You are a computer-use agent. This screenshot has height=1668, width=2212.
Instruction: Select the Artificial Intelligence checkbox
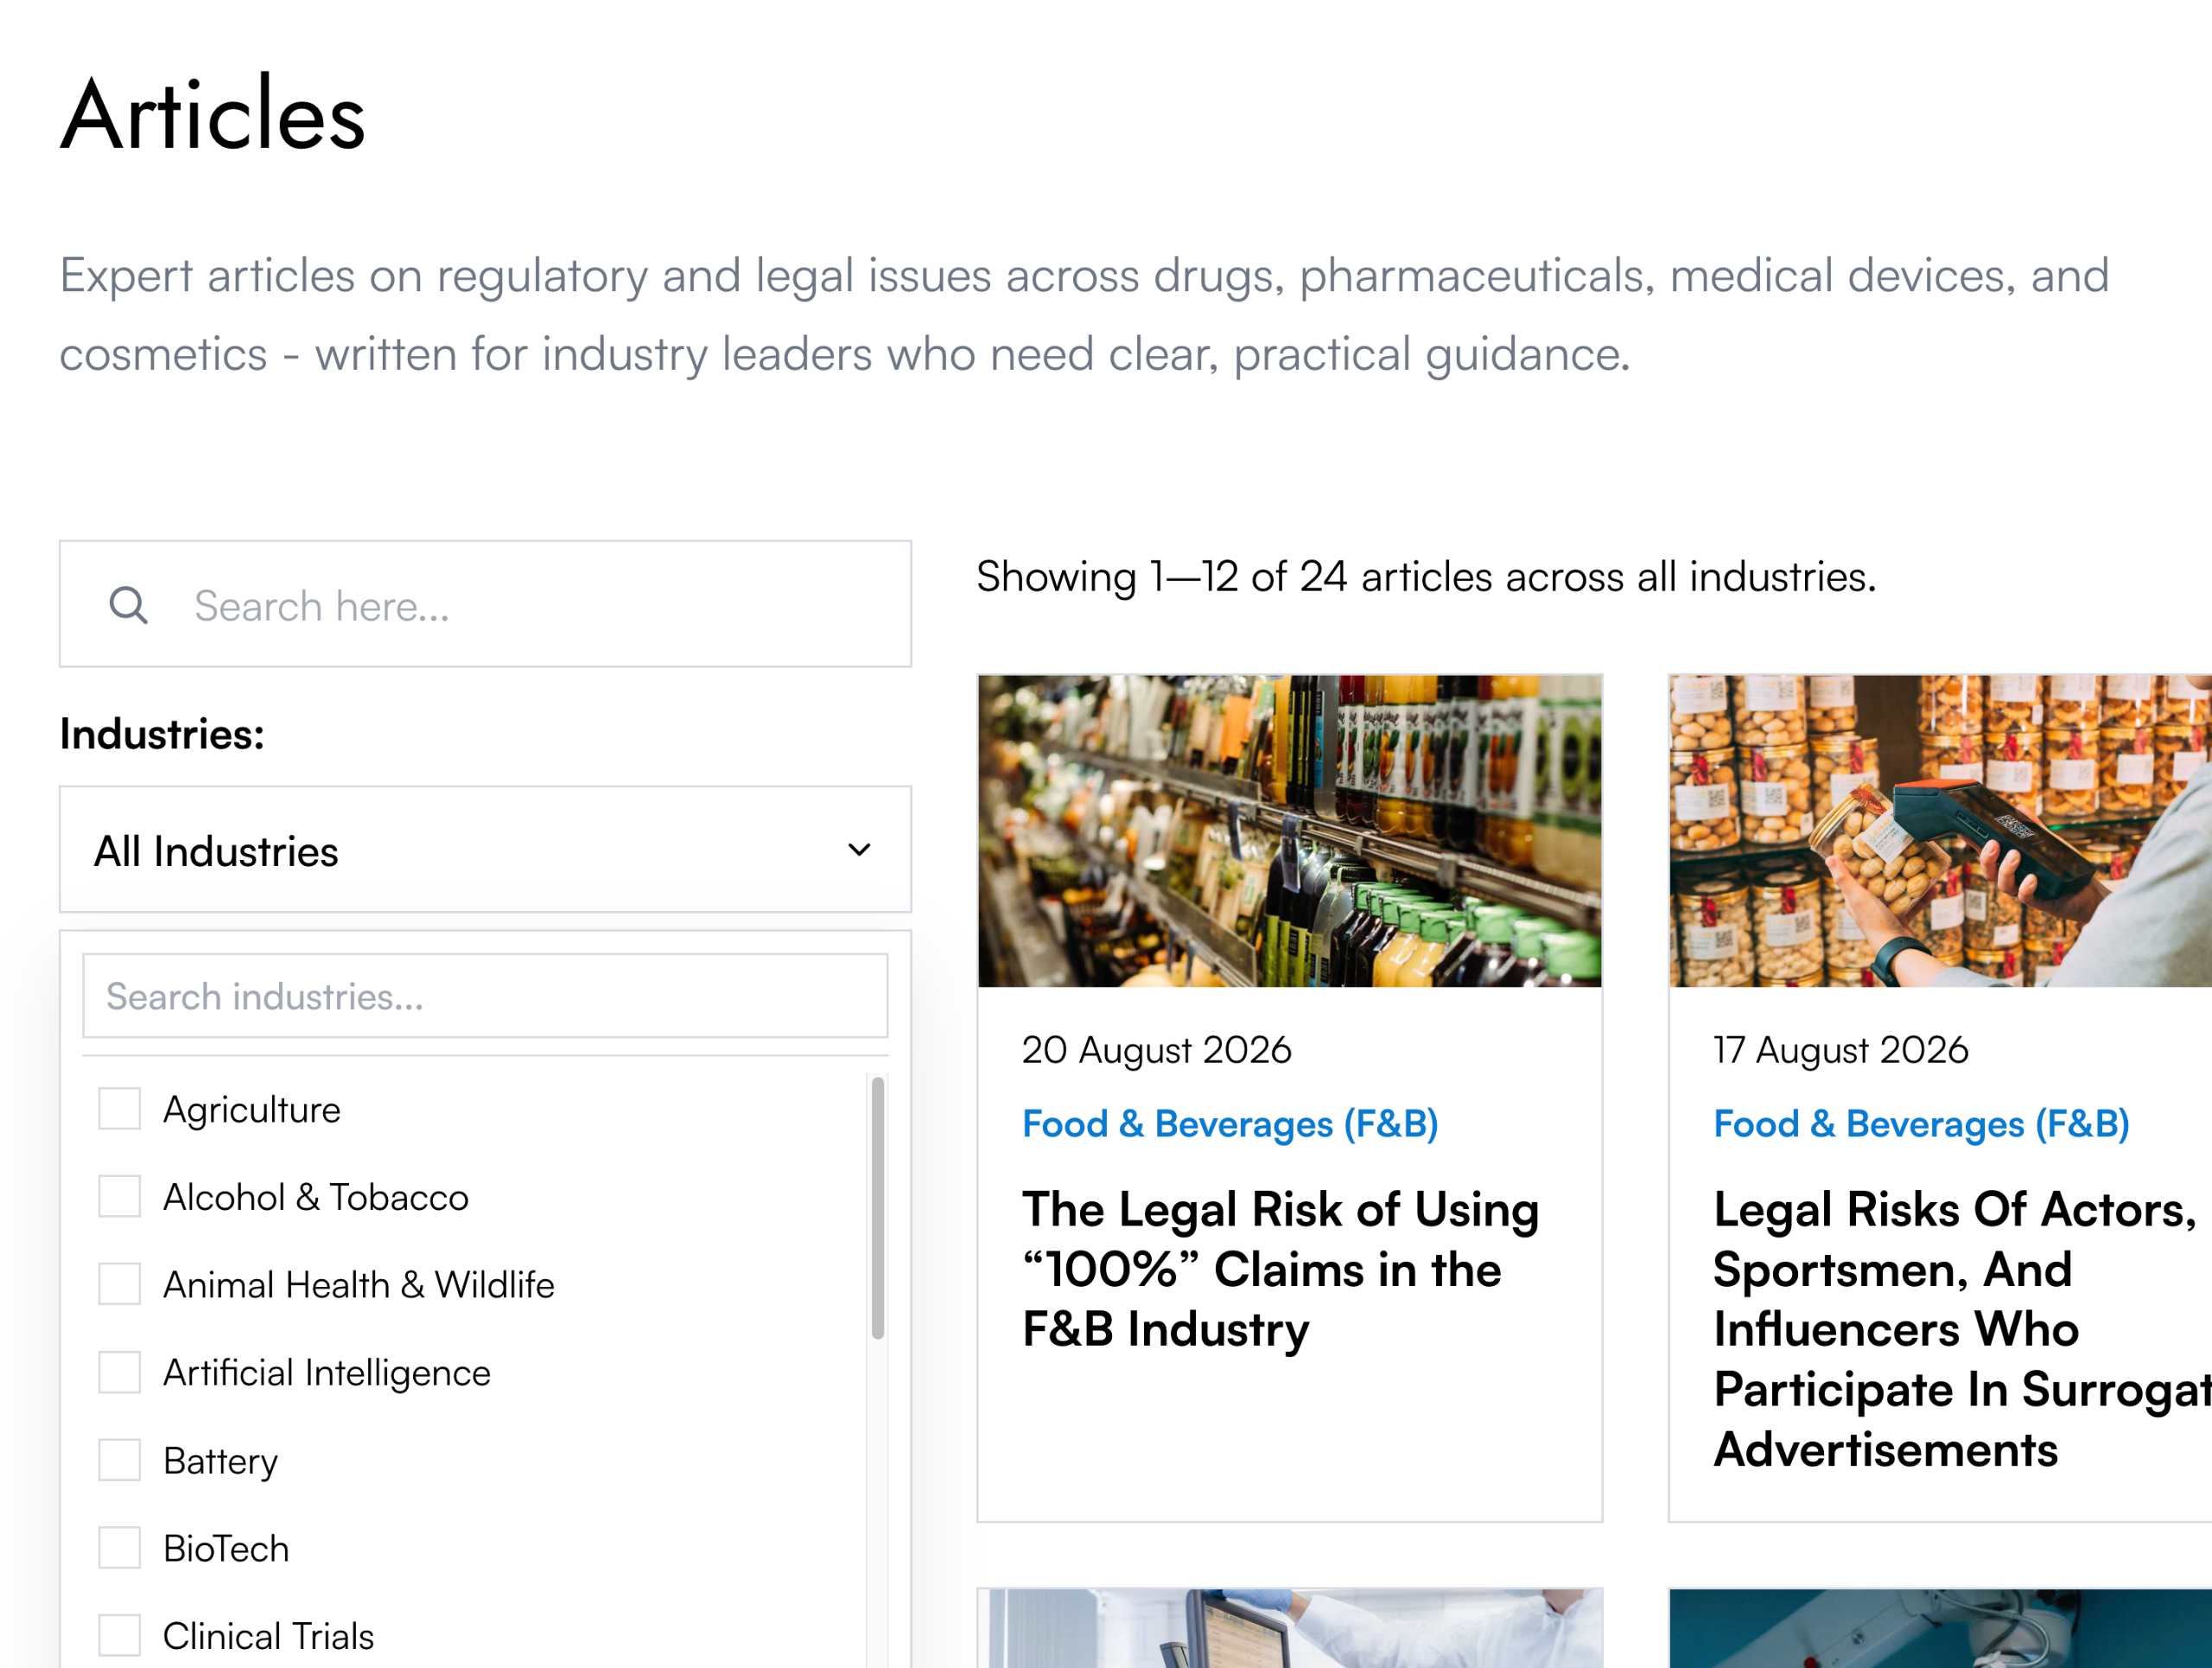coord(119,1372)
